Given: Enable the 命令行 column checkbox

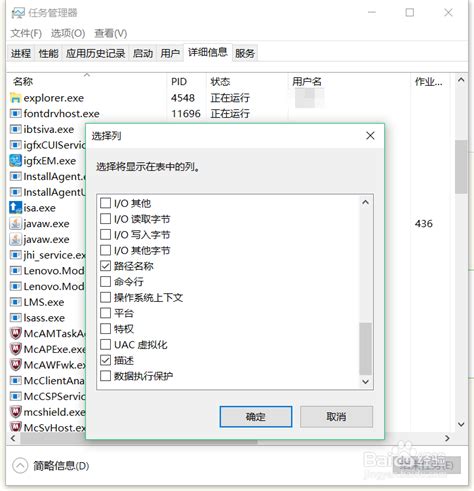Looking at the screenshot, I should pos(105,281).
